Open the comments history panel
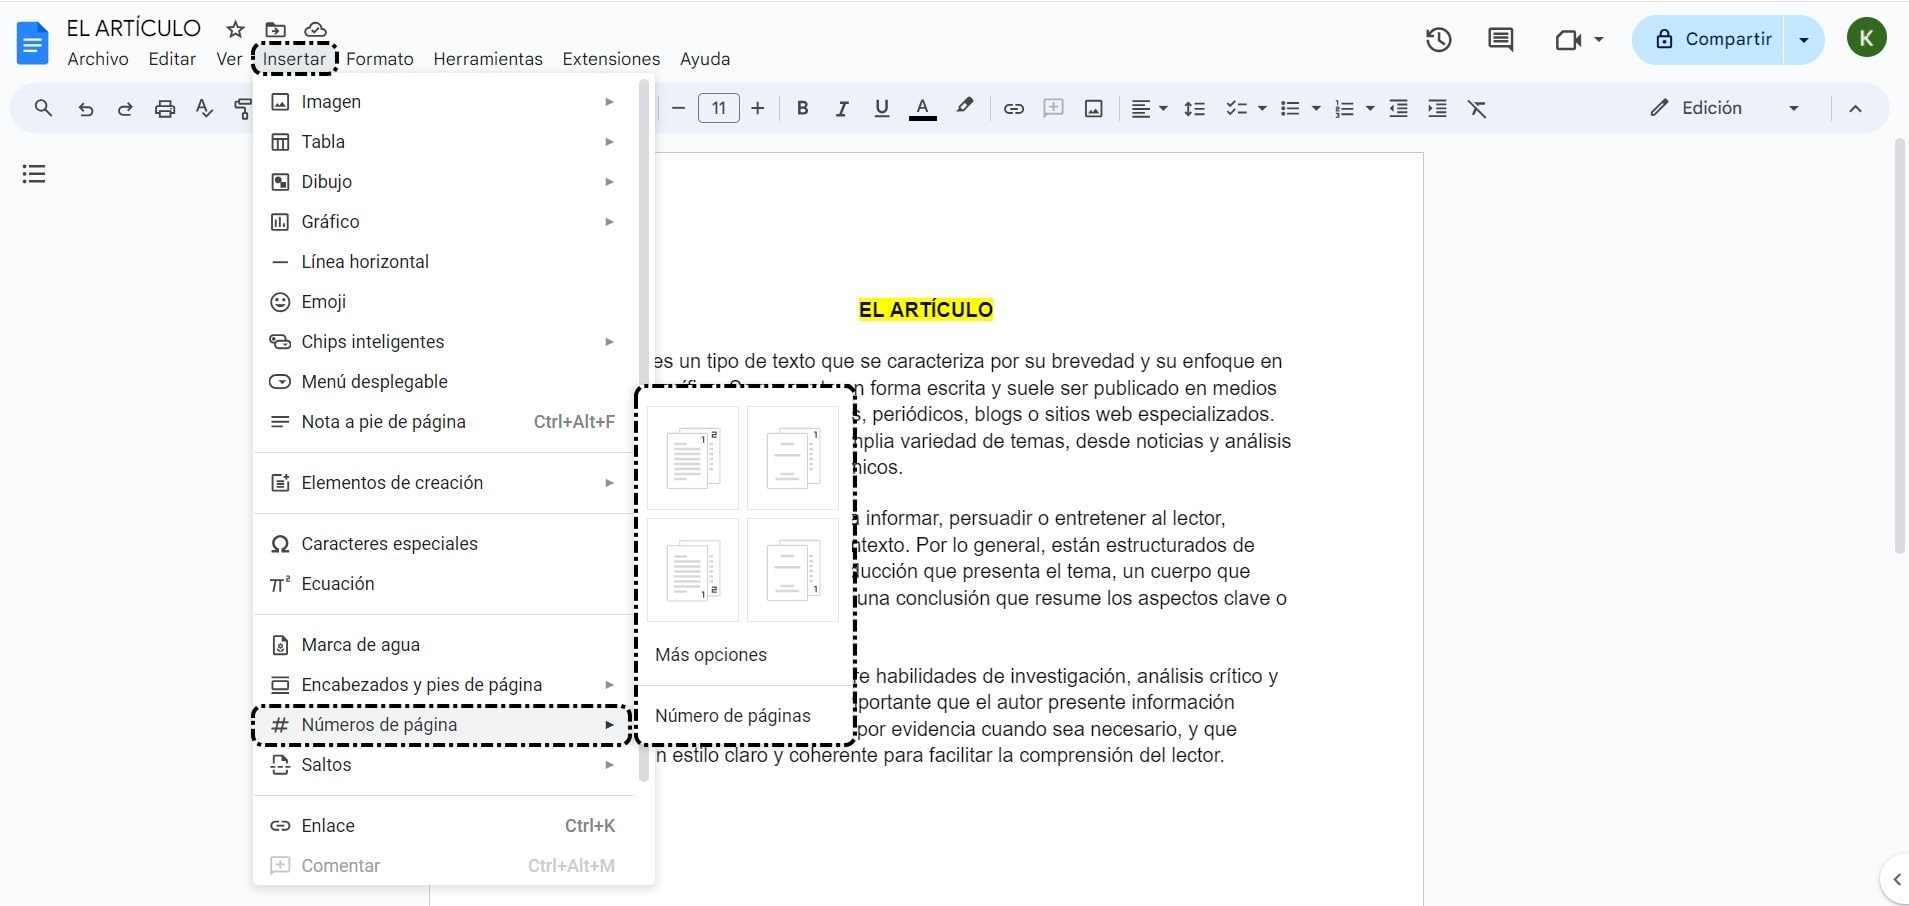 tap(1500, 40)
